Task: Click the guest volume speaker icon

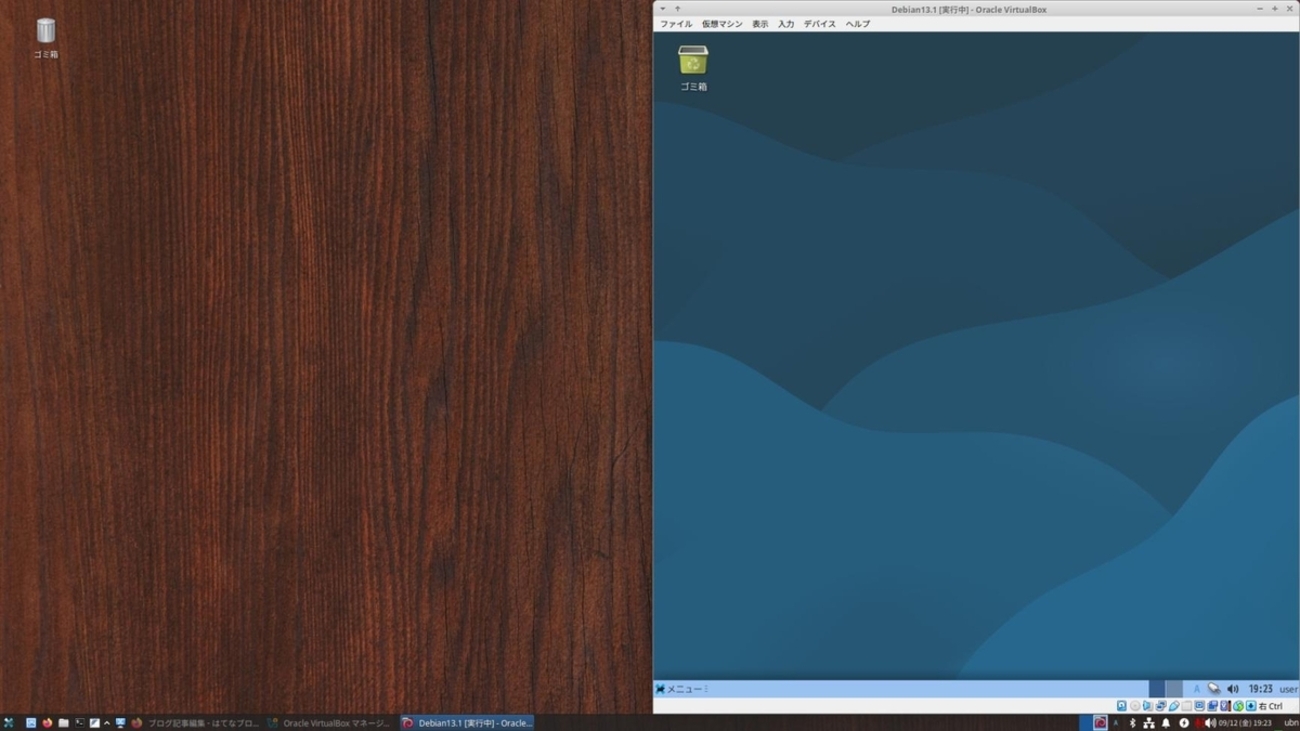Action: tap(1233, 689)
